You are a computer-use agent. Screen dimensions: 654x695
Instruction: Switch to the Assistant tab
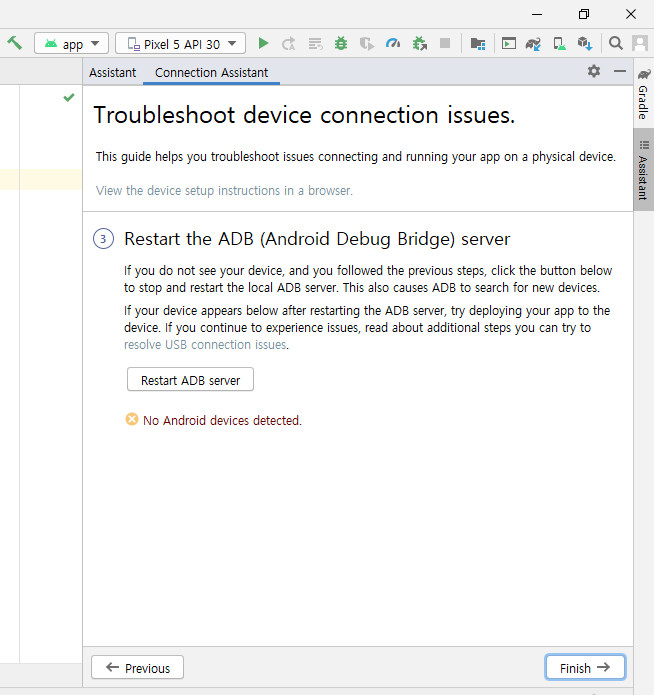point(113,72)
